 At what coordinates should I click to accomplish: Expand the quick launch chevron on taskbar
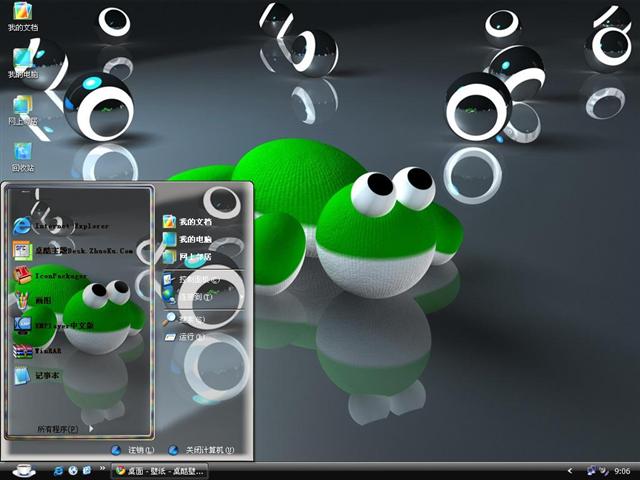(x=102, y=470)
